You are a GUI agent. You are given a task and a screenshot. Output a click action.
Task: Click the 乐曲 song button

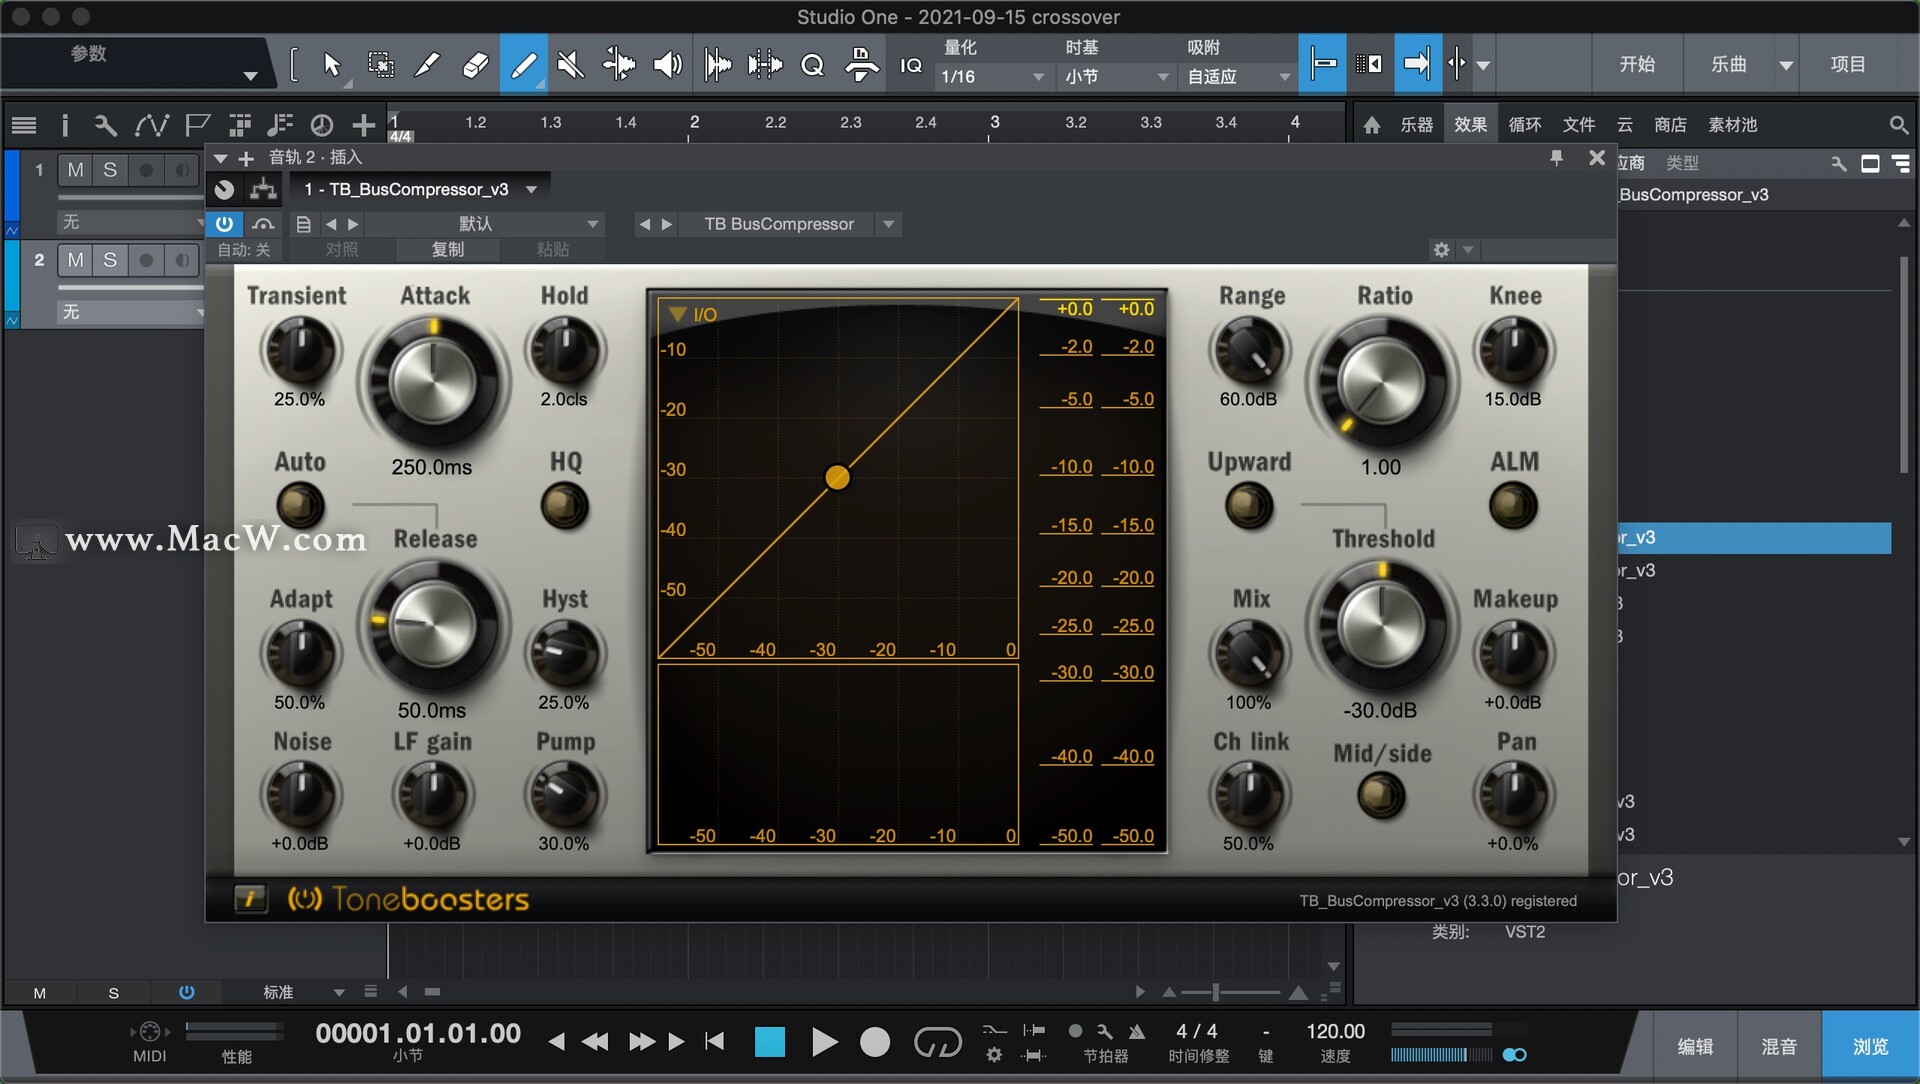1728,64
